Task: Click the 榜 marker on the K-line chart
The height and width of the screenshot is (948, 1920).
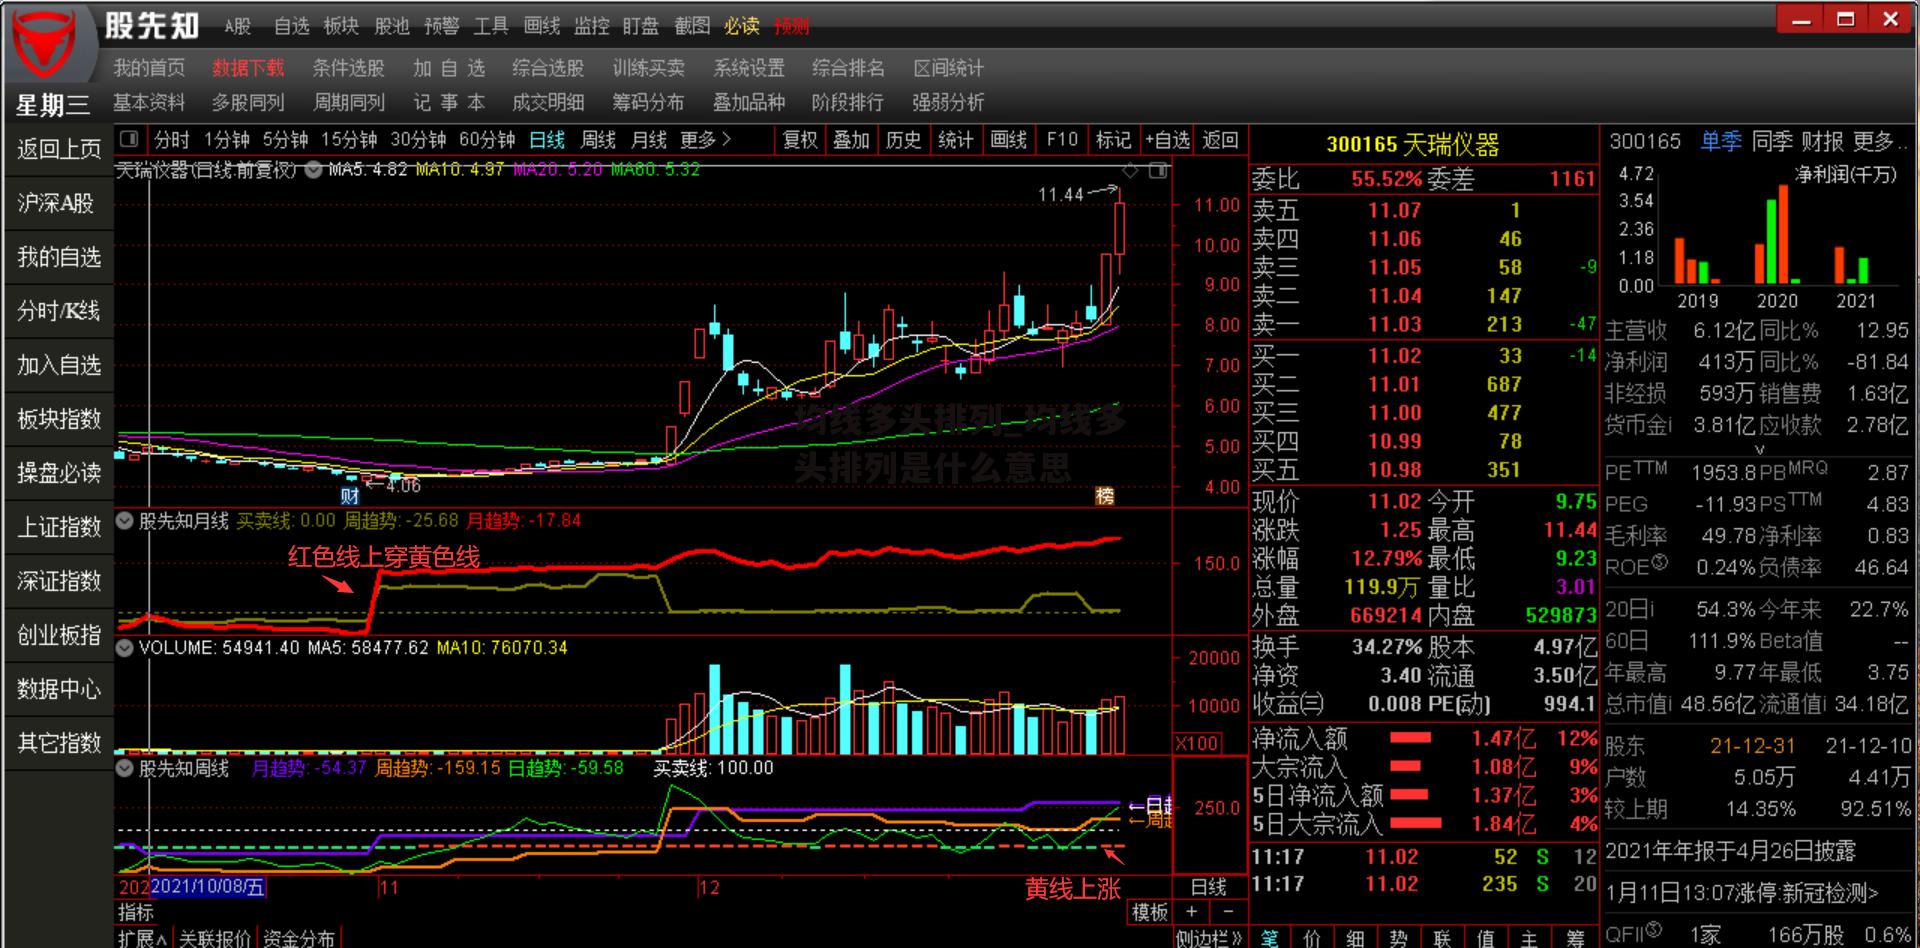Action: click(1104, 495)
